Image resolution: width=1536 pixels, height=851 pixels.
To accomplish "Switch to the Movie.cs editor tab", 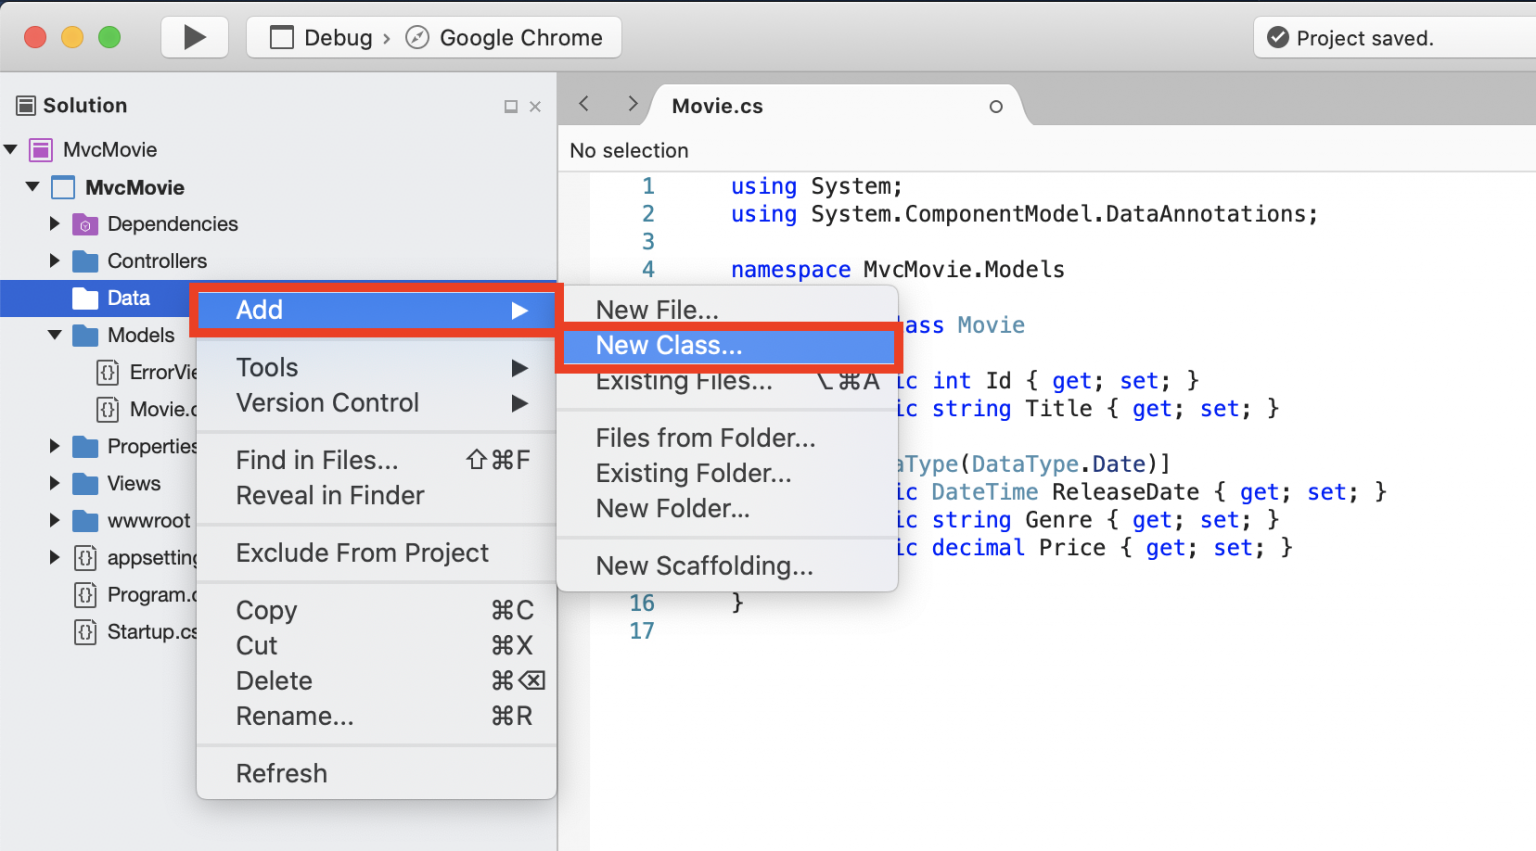I will point(717,105).
